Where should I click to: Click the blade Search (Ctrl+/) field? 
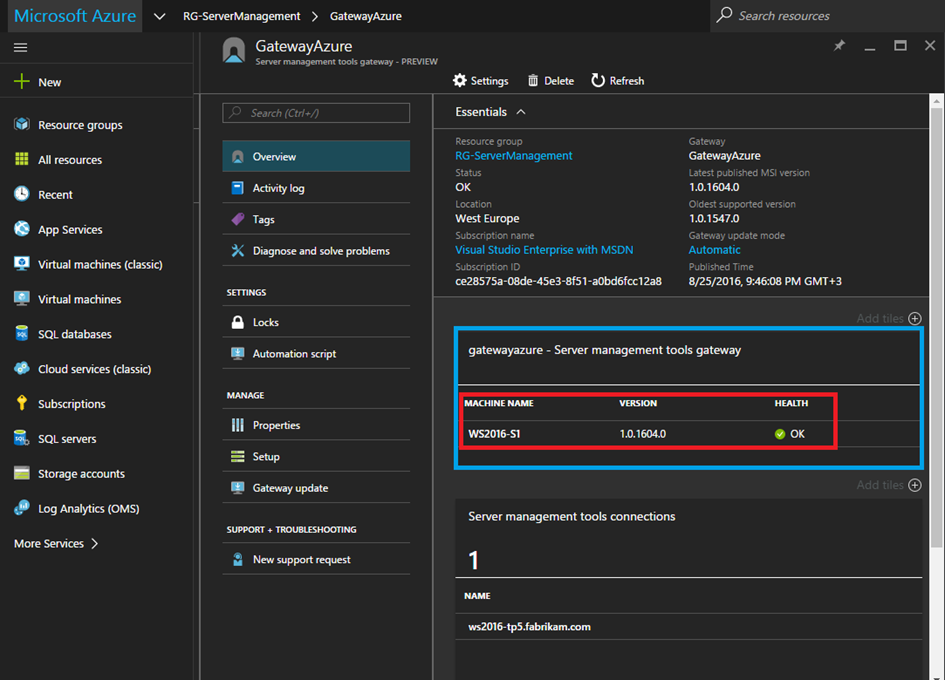click(316, 113)
